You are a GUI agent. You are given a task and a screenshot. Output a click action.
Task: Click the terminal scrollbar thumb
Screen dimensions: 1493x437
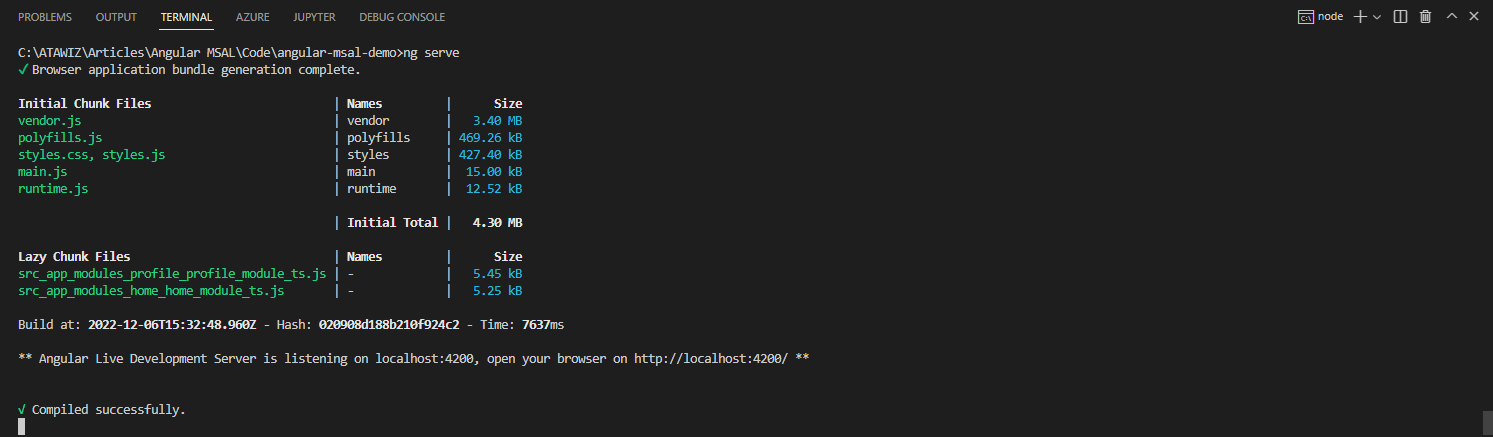tap(1486, 420)
